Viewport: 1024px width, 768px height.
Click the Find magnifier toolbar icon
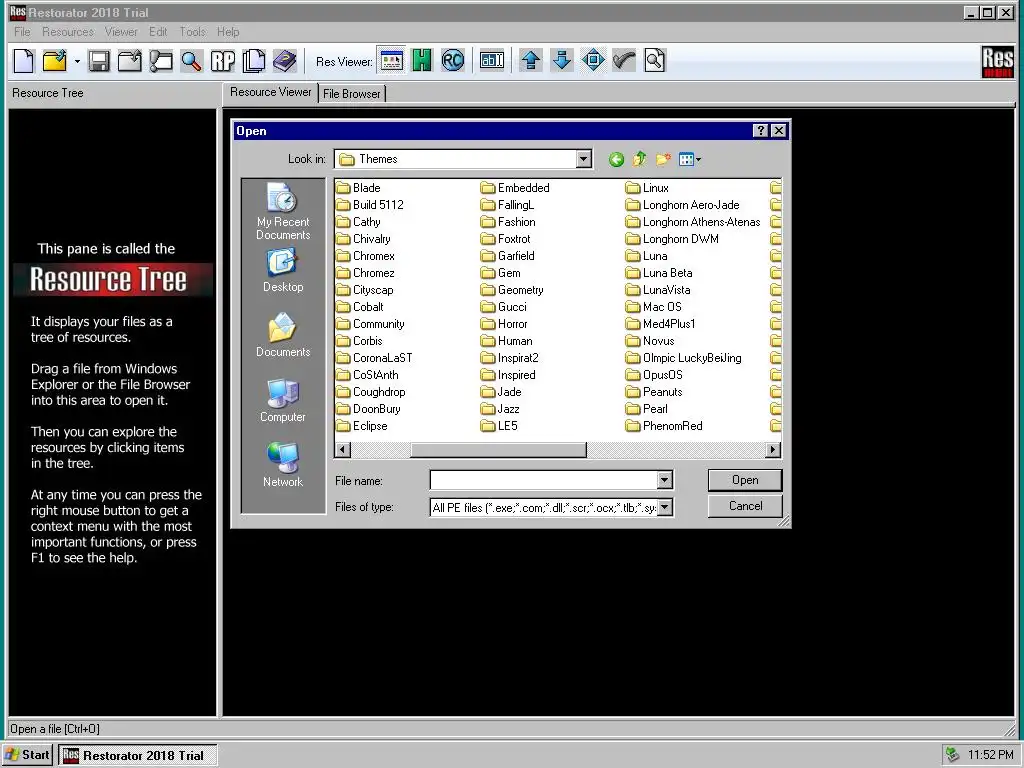[x=191, y=61]
